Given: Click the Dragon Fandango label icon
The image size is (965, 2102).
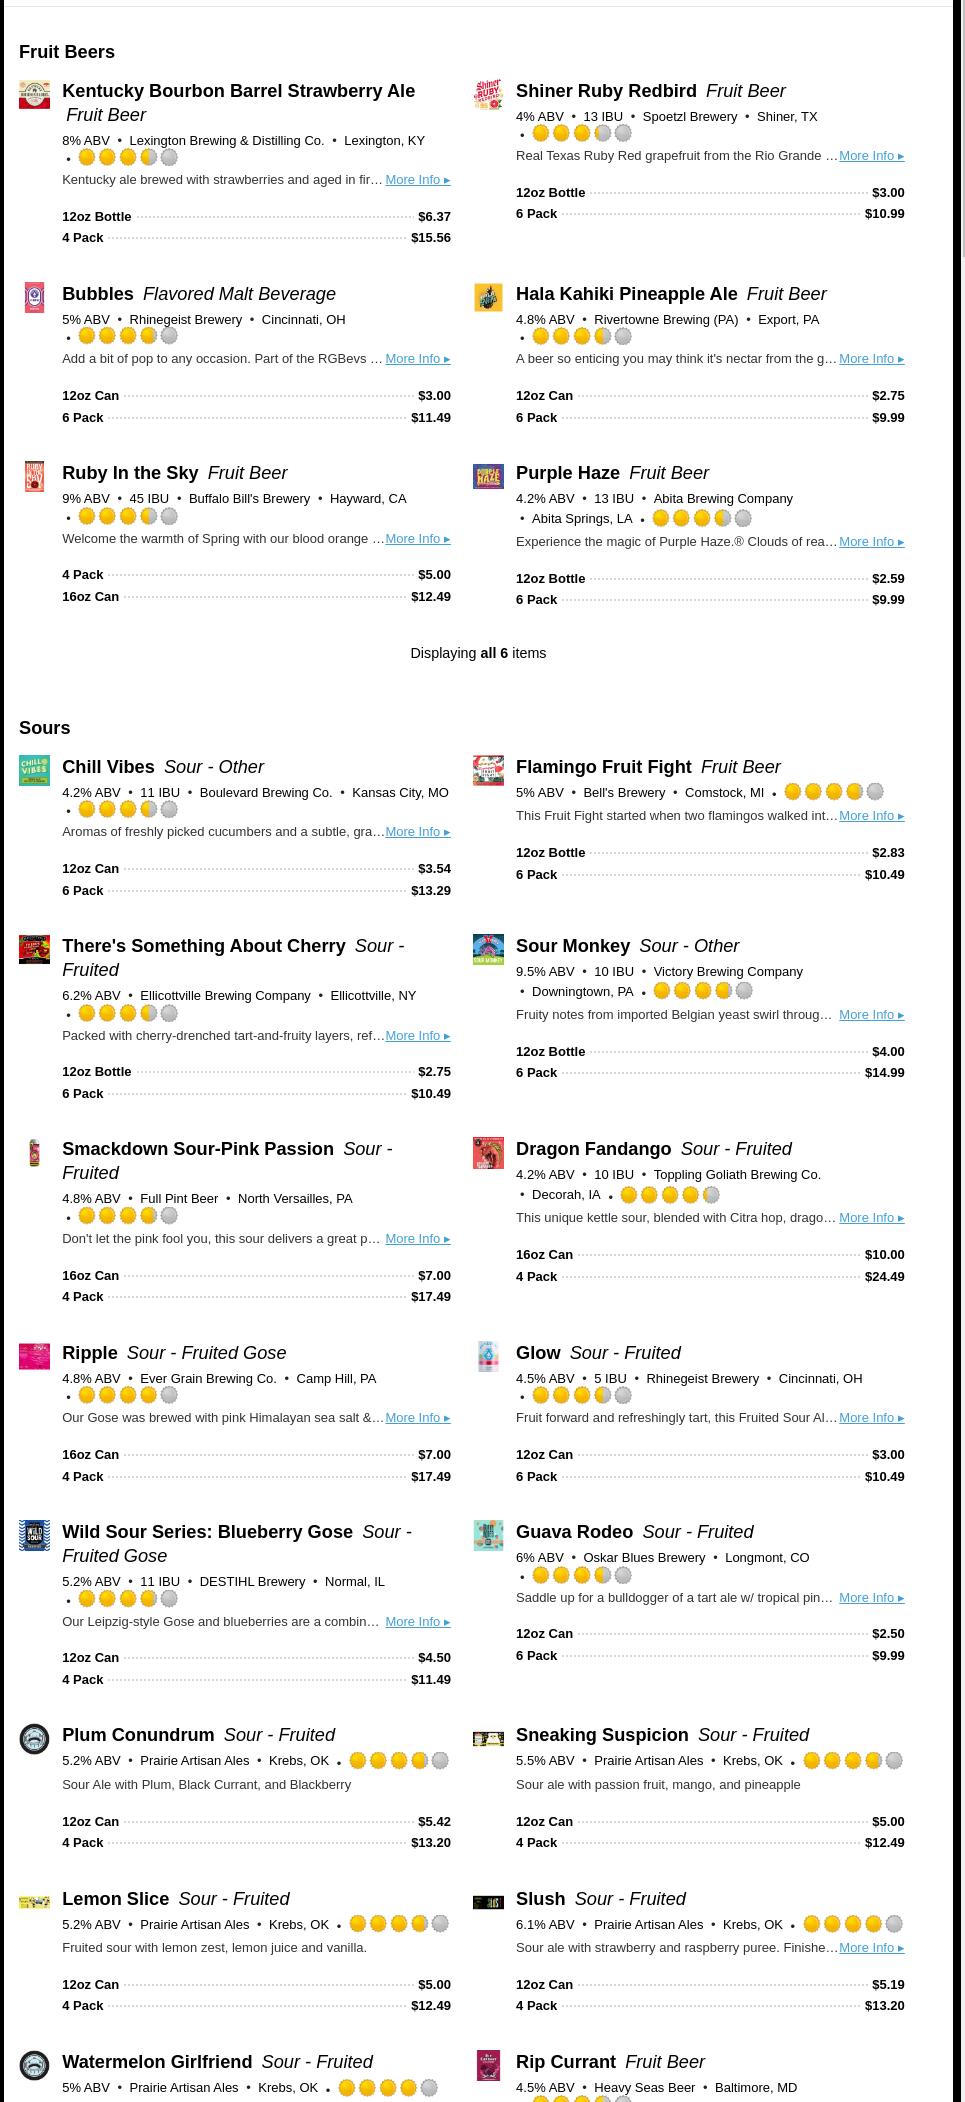Looking at the screenshot, I should pyautogui.click(x=488, y=1153).
